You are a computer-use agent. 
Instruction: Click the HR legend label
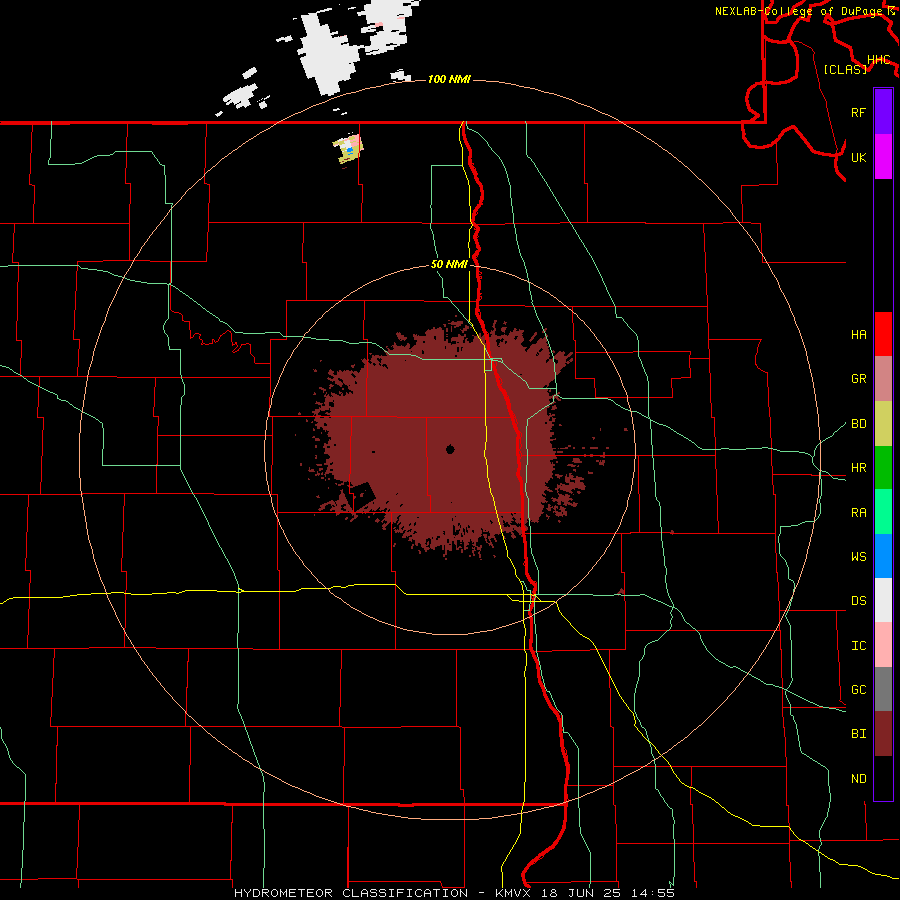[x=859, y=468]
